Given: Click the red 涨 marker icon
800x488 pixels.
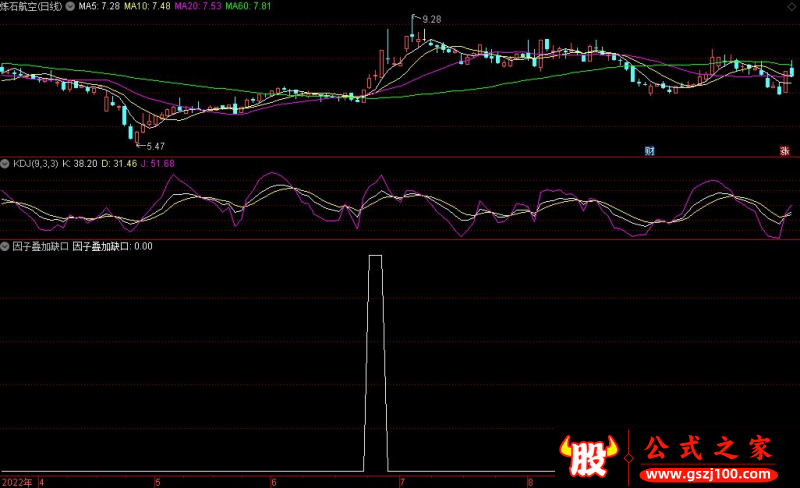Looking at the screenshot, I should [785, 151].
